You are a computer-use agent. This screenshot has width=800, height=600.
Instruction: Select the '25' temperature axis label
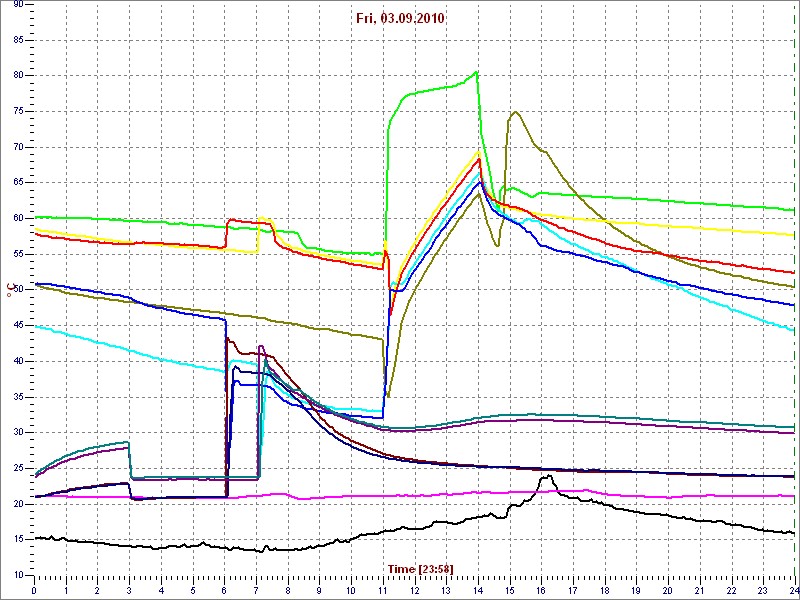point(17,468)
